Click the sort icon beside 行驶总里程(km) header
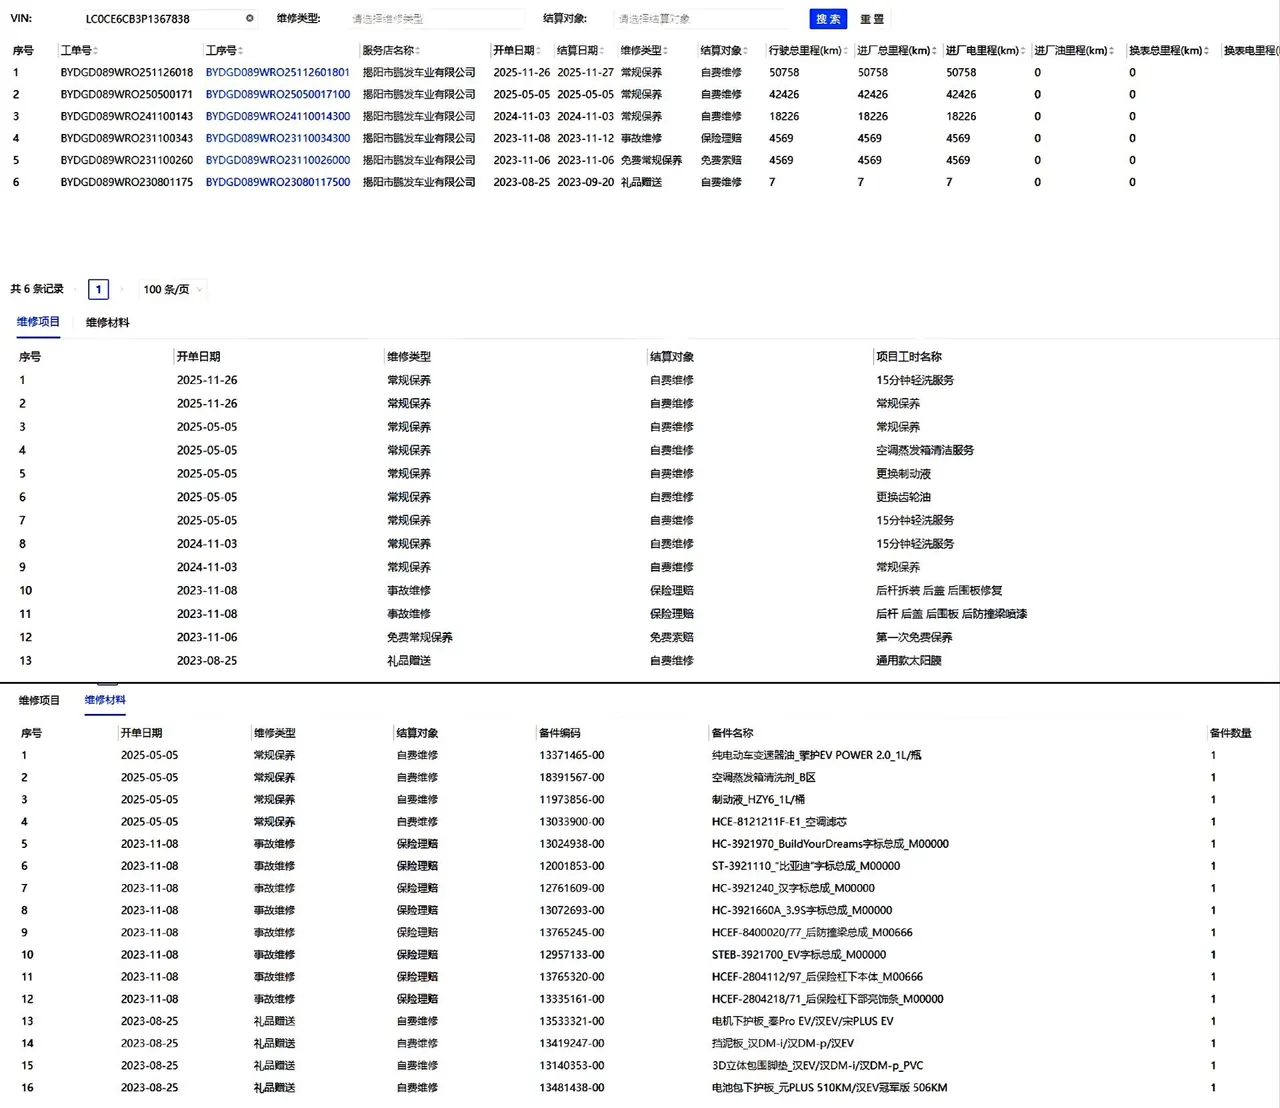The width and height of the screenshot is (1280, 1108). click(845, 51)
